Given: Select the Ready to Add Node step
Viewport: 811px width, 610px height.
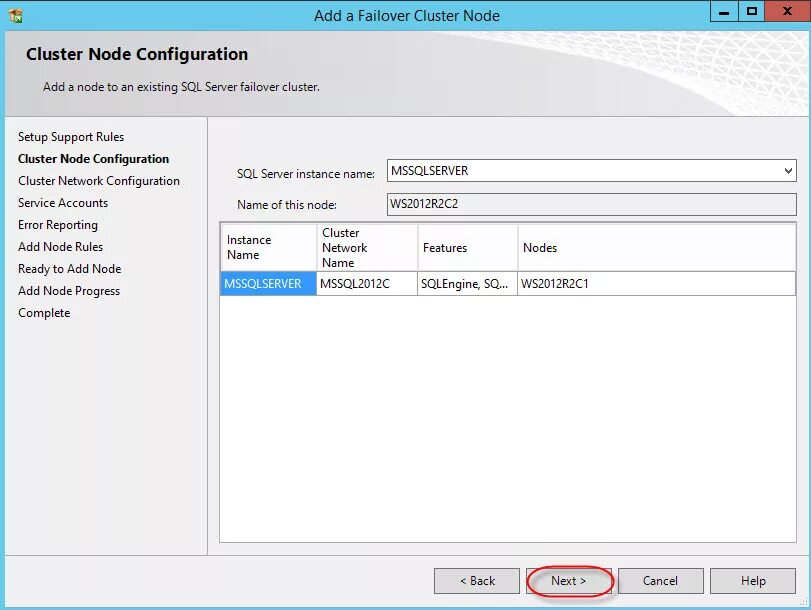Looking at the screenshot, I should [x=69, y=269].
